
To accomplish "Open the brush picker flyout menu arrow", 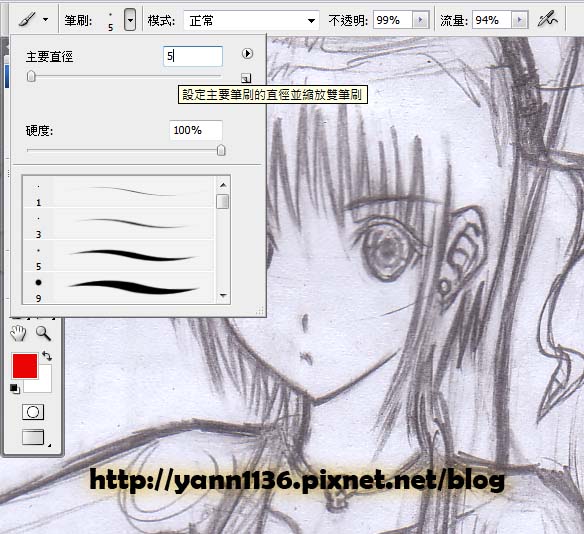I will (247, 54).
